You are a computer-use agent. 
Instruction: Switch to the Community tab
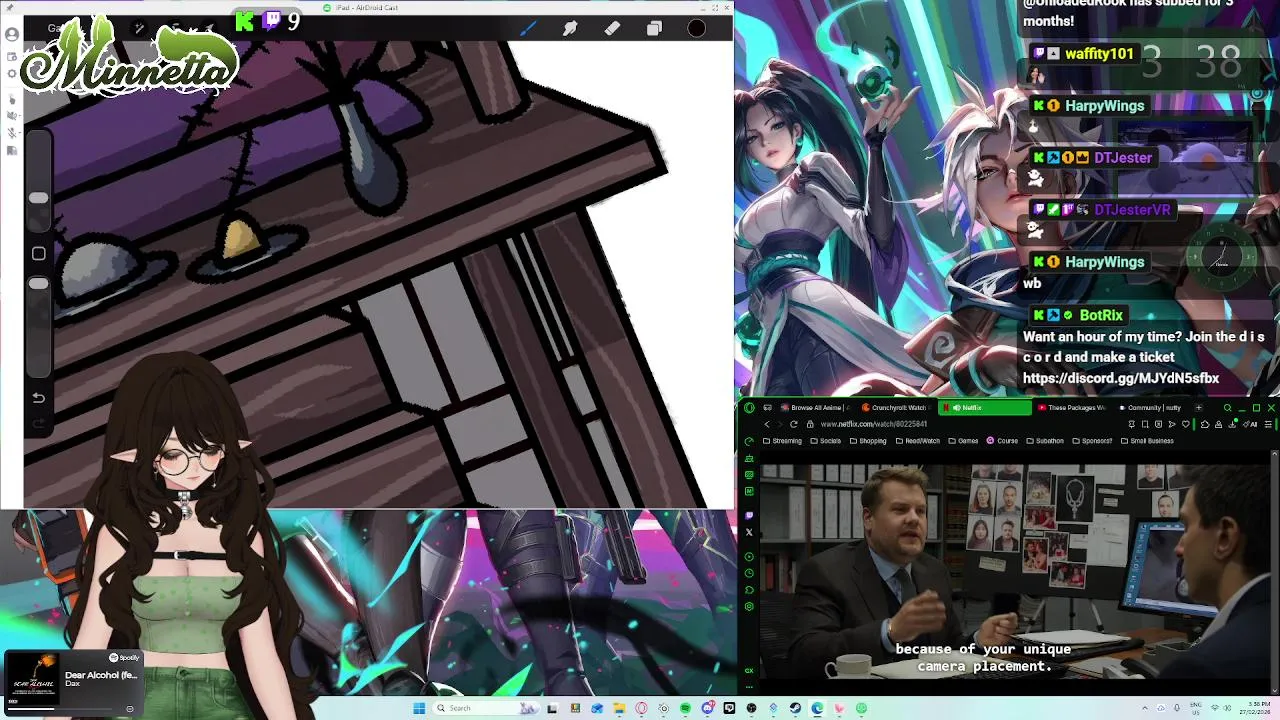tap(1152, 407)
